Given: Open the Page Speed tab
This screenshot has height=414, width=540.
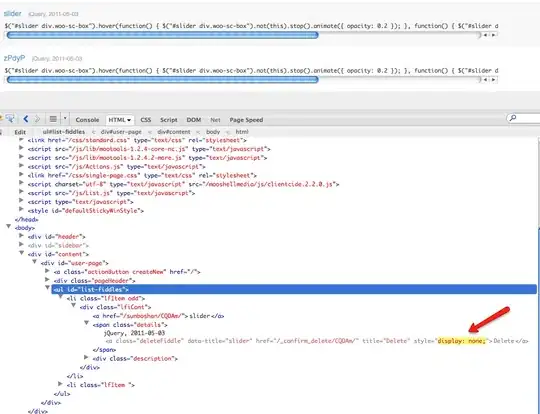Looking at the screenshot, I should click(x=246, y=120).
